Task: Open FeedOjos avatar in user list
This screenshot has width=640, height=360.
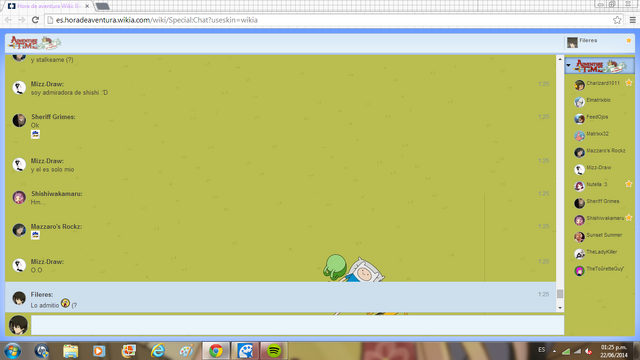Action: pyautogui.click(x=579, y=119)
